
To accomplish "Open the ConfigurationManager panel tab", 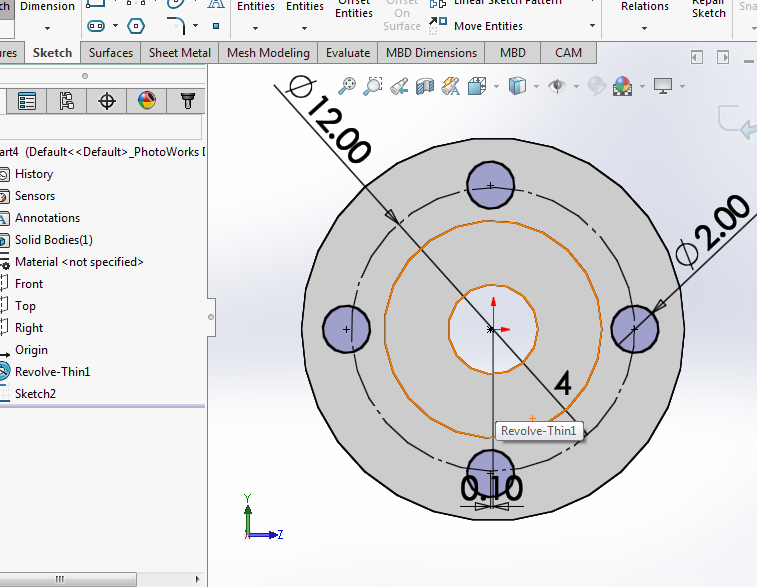I will (x=67, y=101).
